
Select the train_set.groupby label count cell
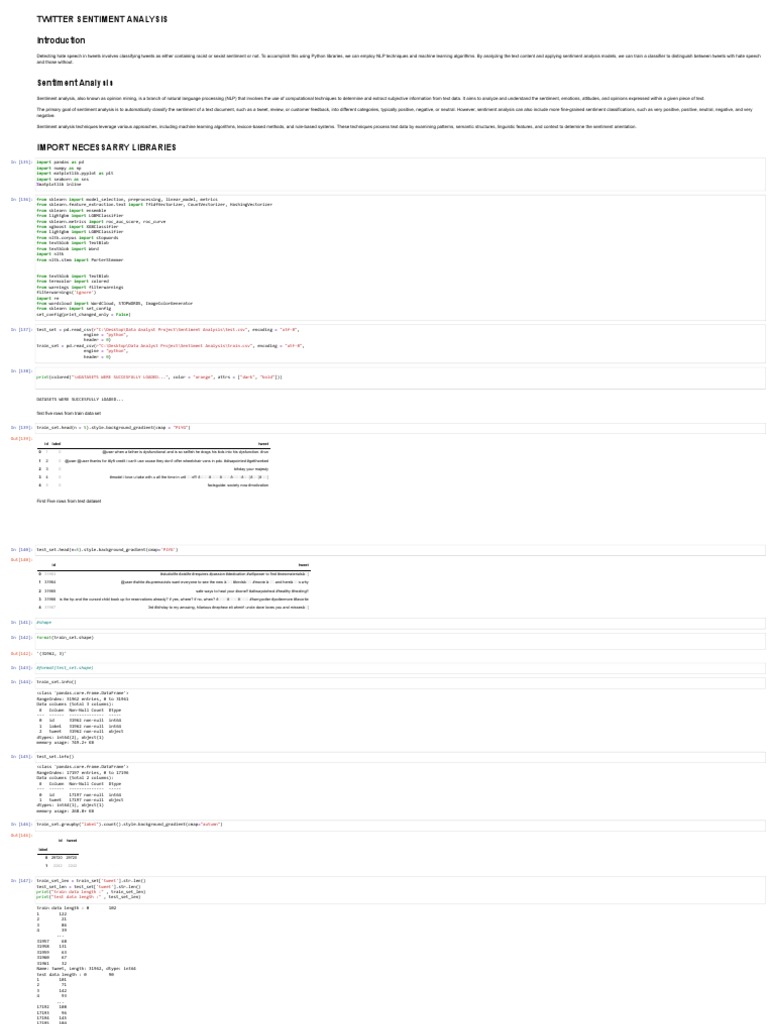pyautogui.click(x=400, y=824)
